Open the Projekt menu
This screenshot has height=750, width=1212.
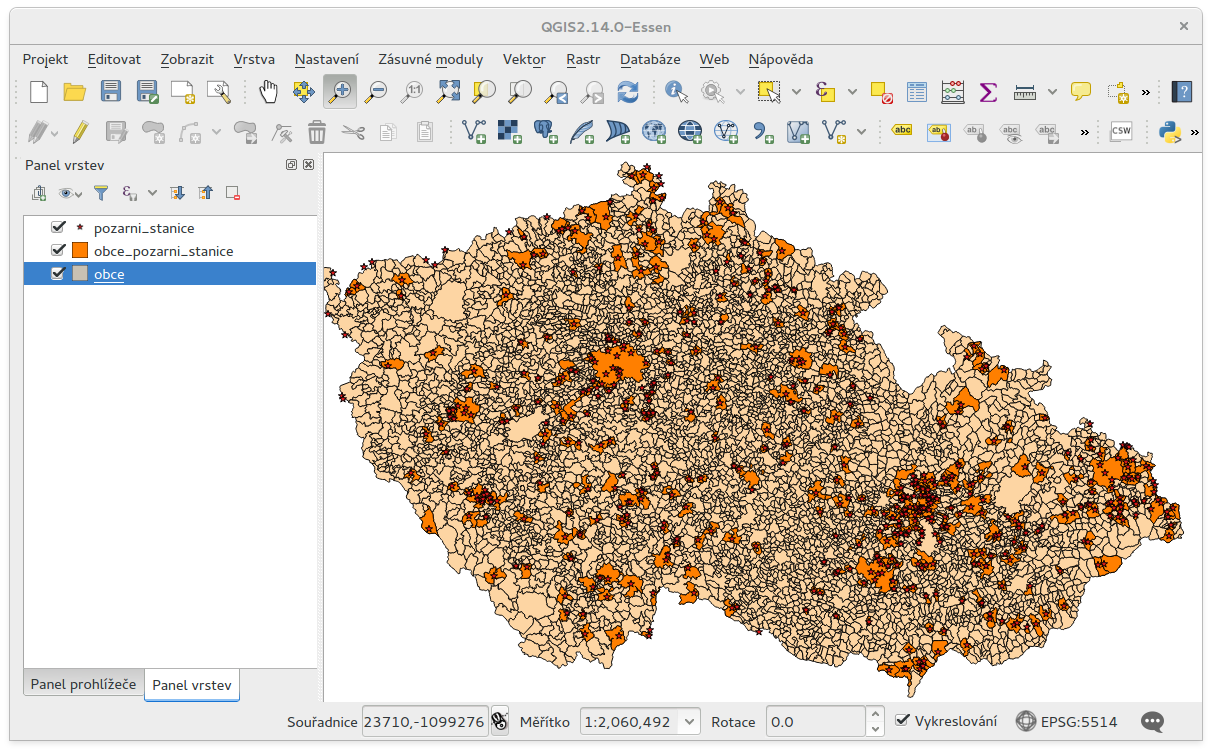tap(45, 59)
